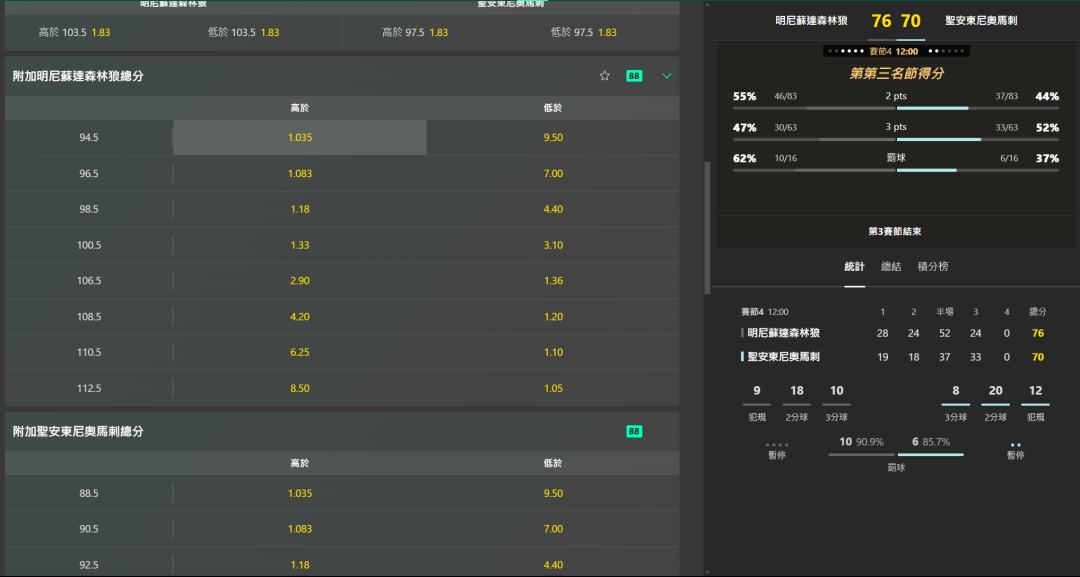The width and height of the screenshot is (1080, 577).
Task: Collapse the 附加明尼蘇達森林狼總分 section with the chevron
Action: click(x=666, y=76)
